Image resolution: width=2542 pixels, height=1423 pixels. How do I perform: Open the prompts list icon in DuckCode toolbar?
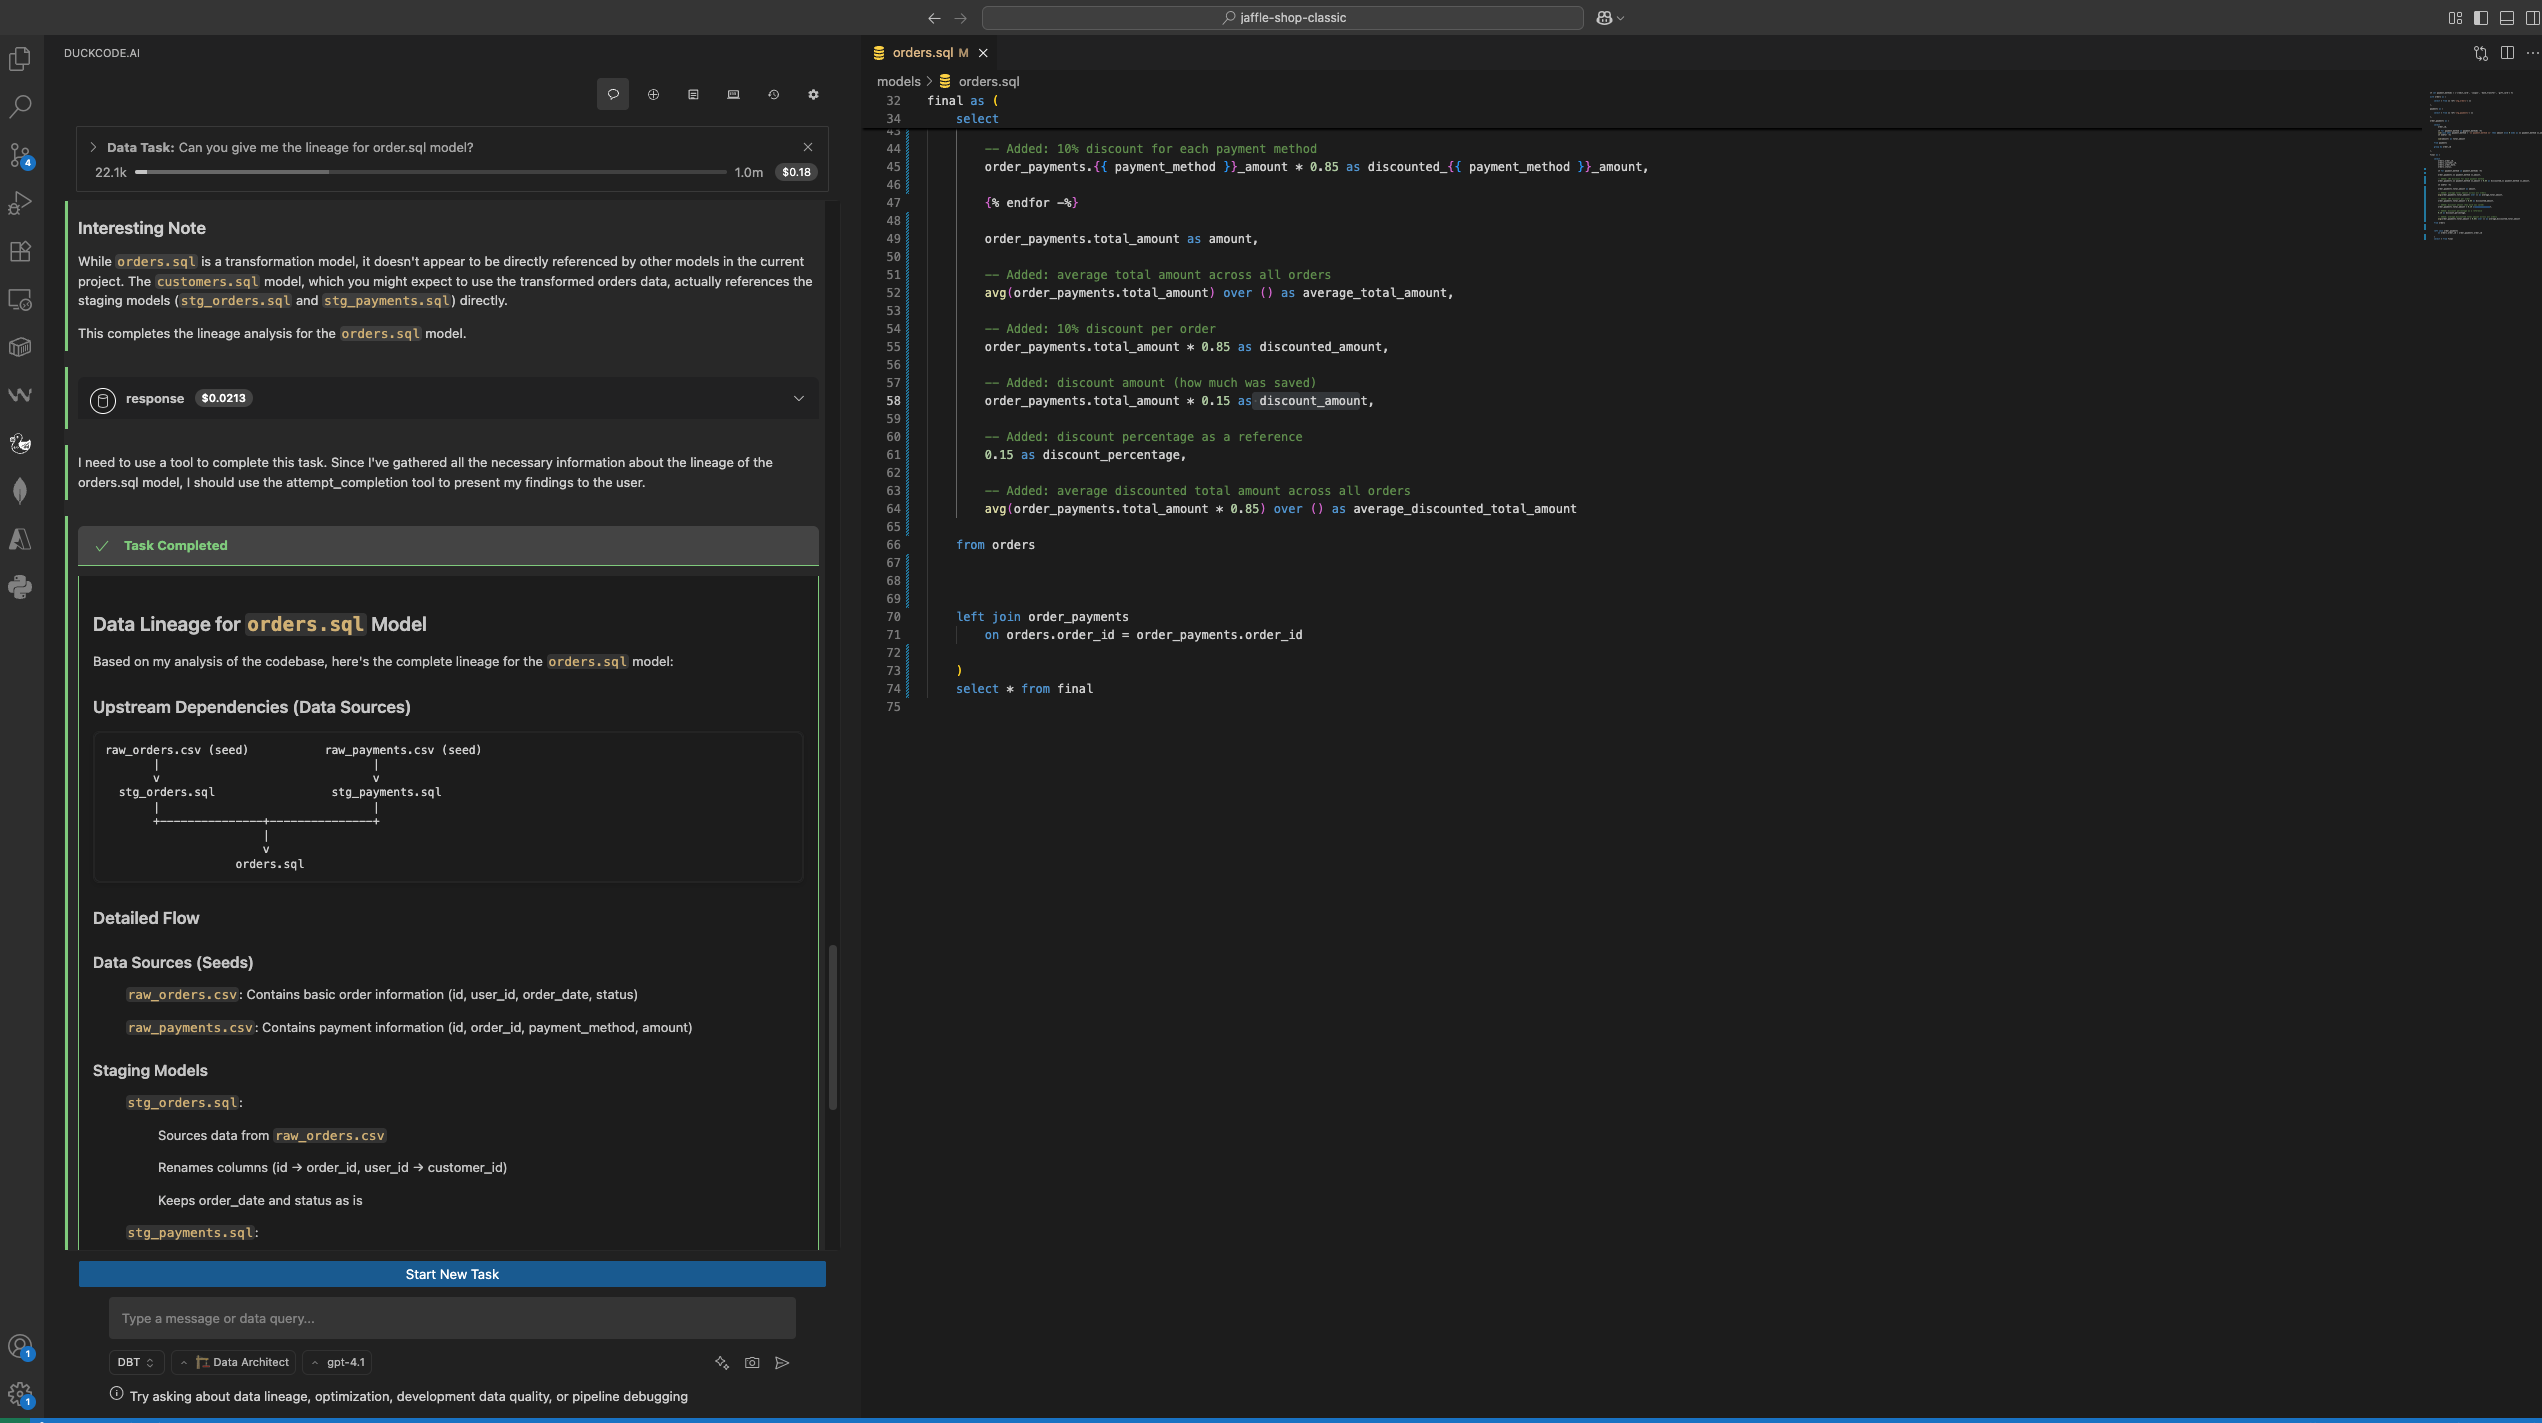point(693,94)
